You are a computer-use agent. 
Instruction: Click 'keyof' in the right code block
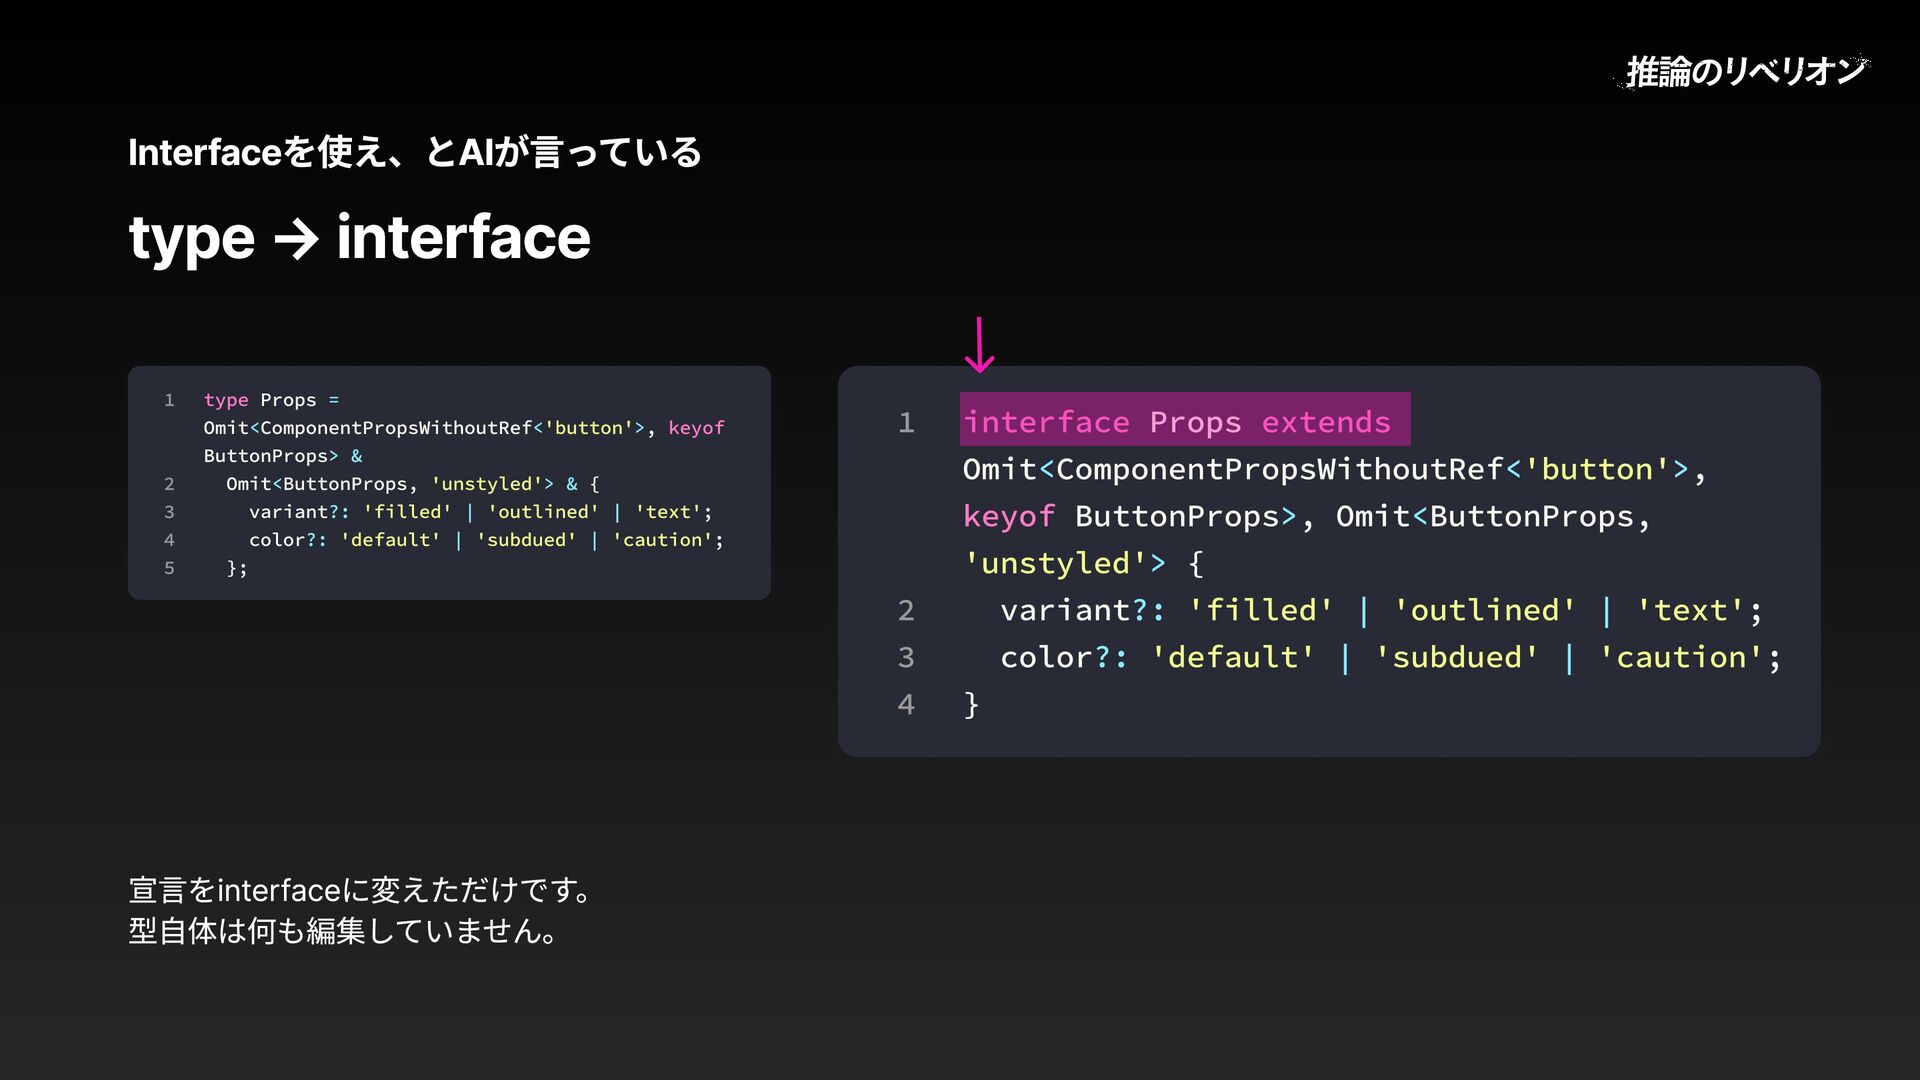(1008, 516)
